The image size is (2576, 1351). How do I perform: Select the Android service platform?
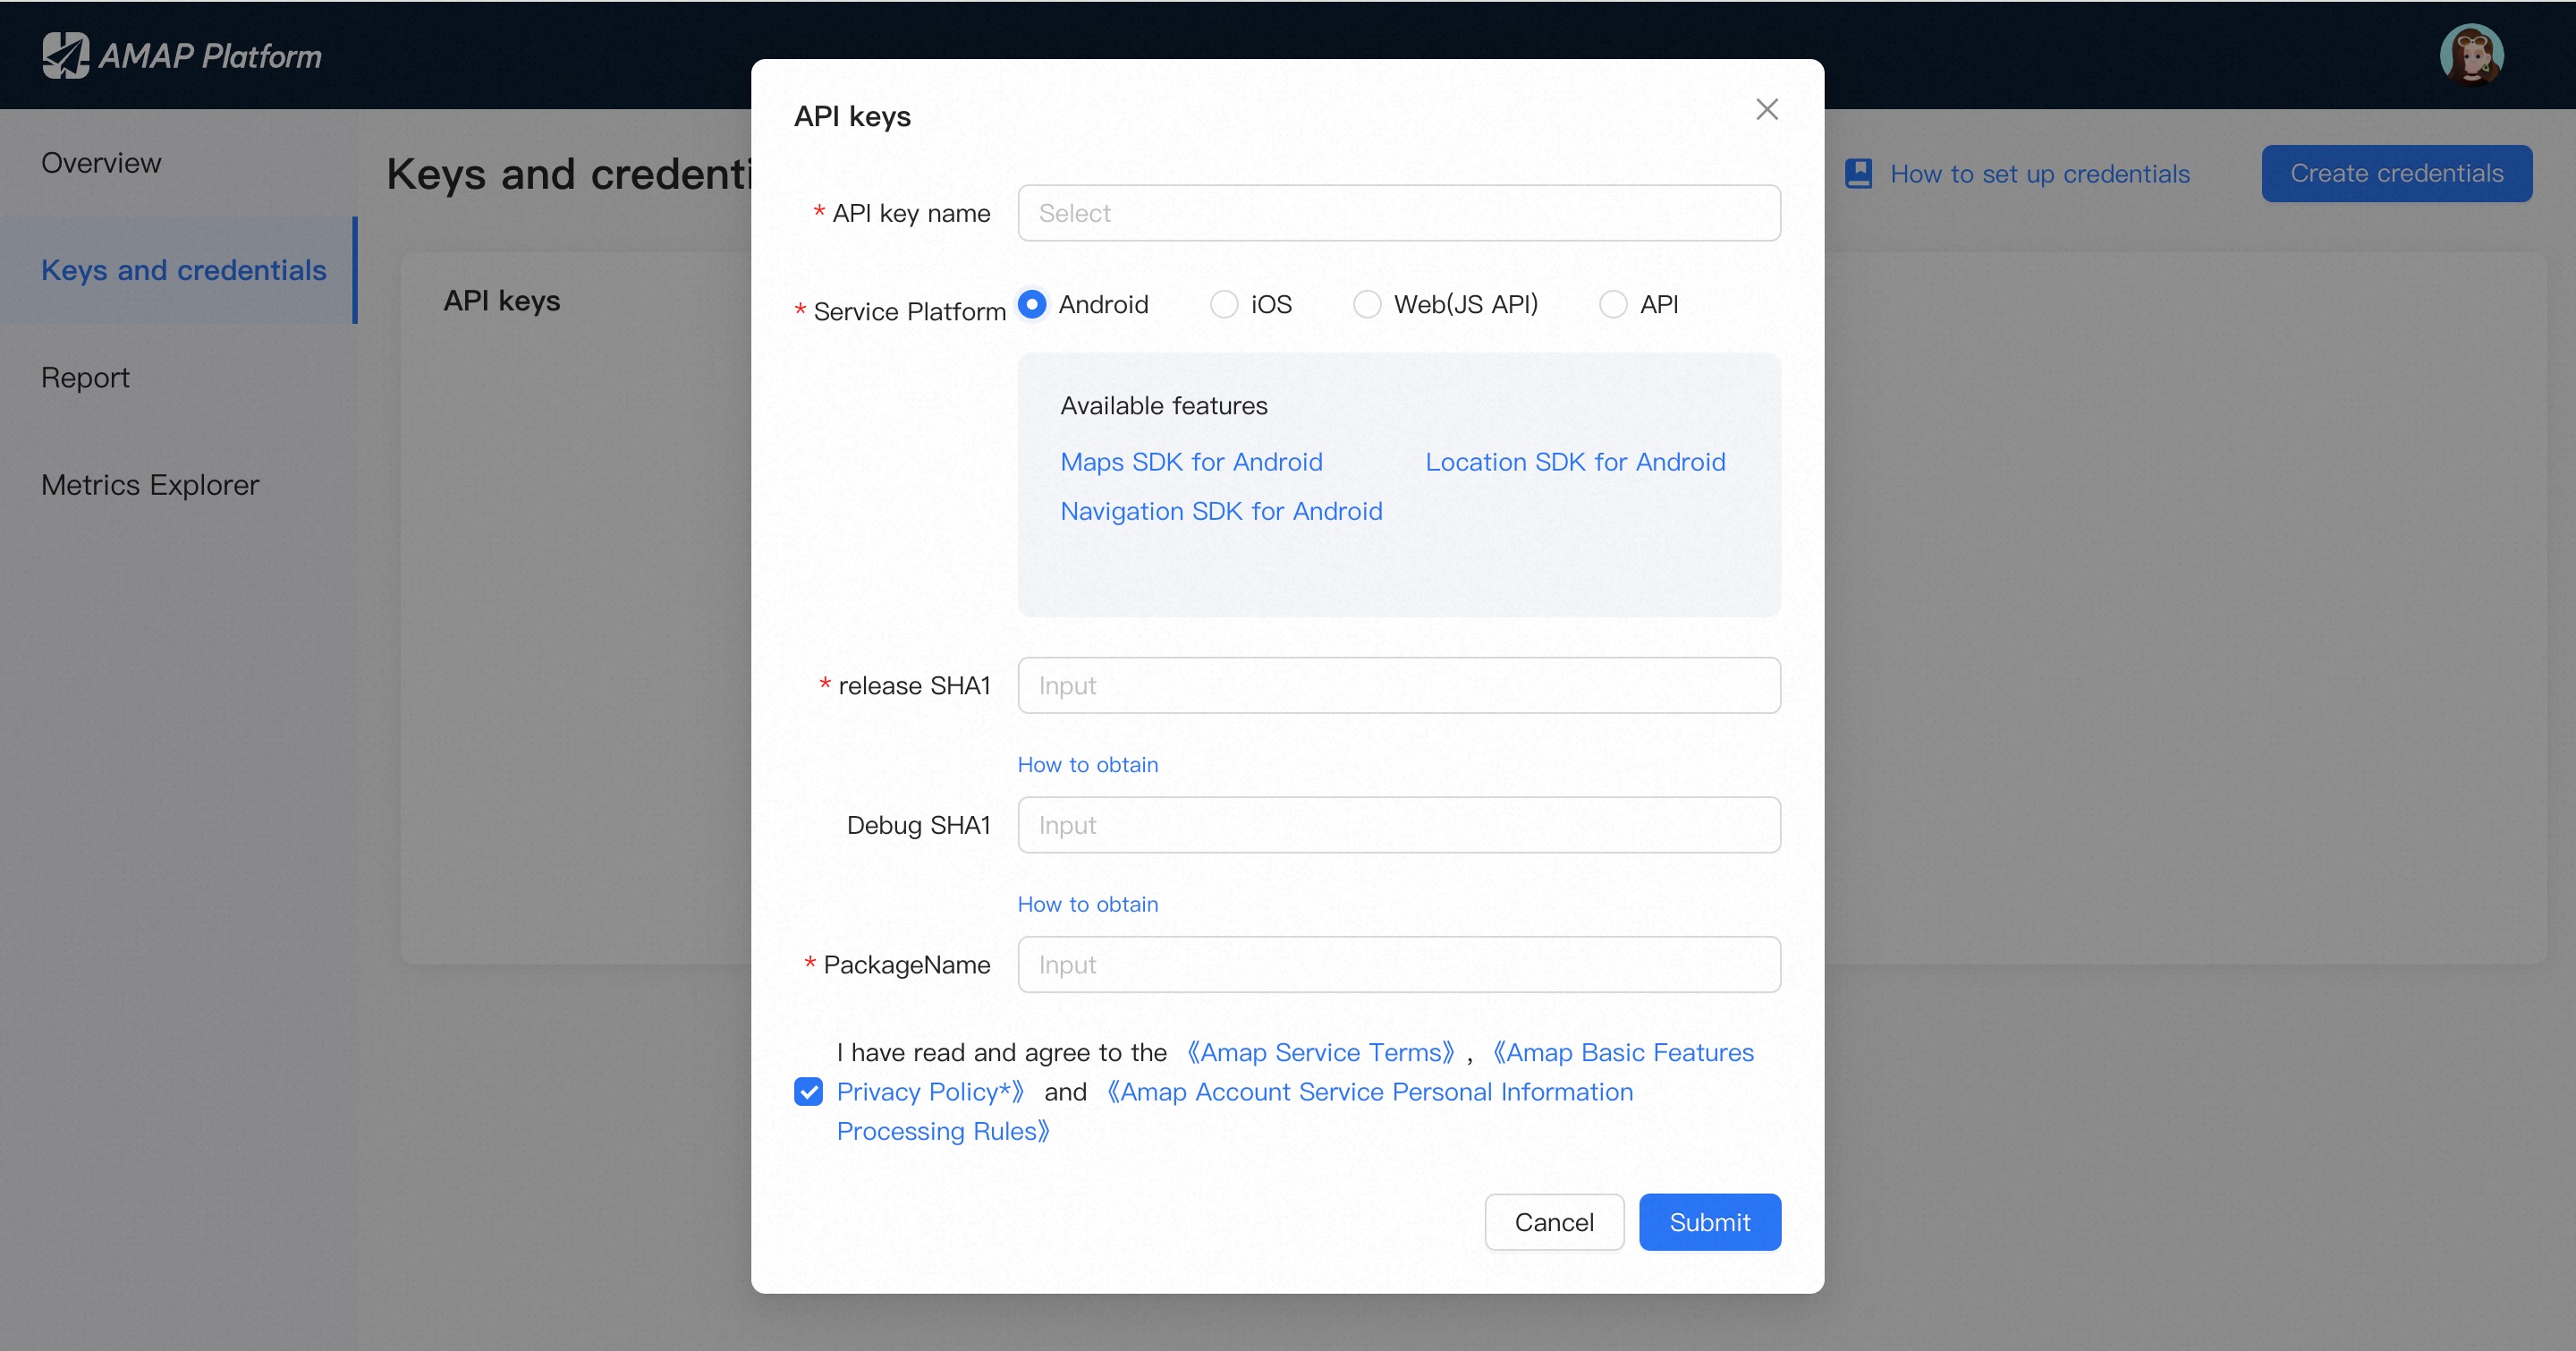tap(1032, 304)
